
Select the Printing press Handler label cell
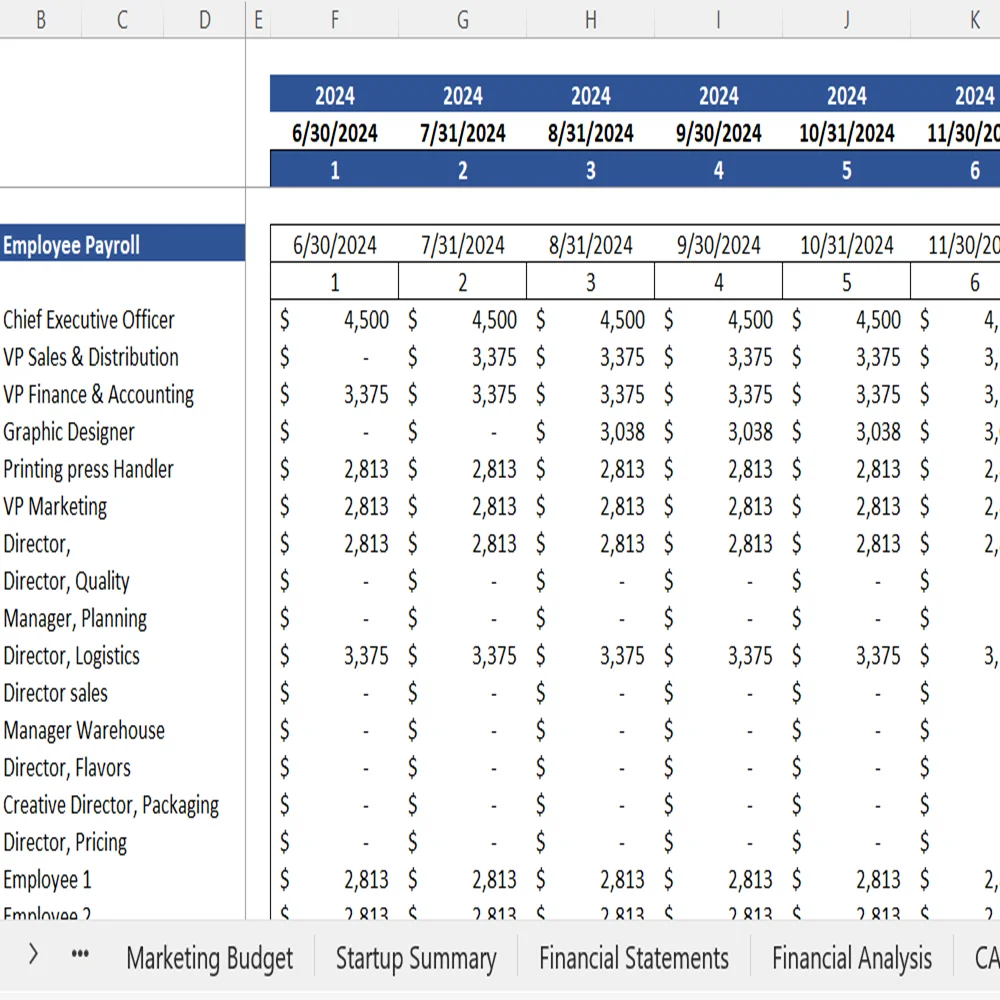tap(88, 469)
